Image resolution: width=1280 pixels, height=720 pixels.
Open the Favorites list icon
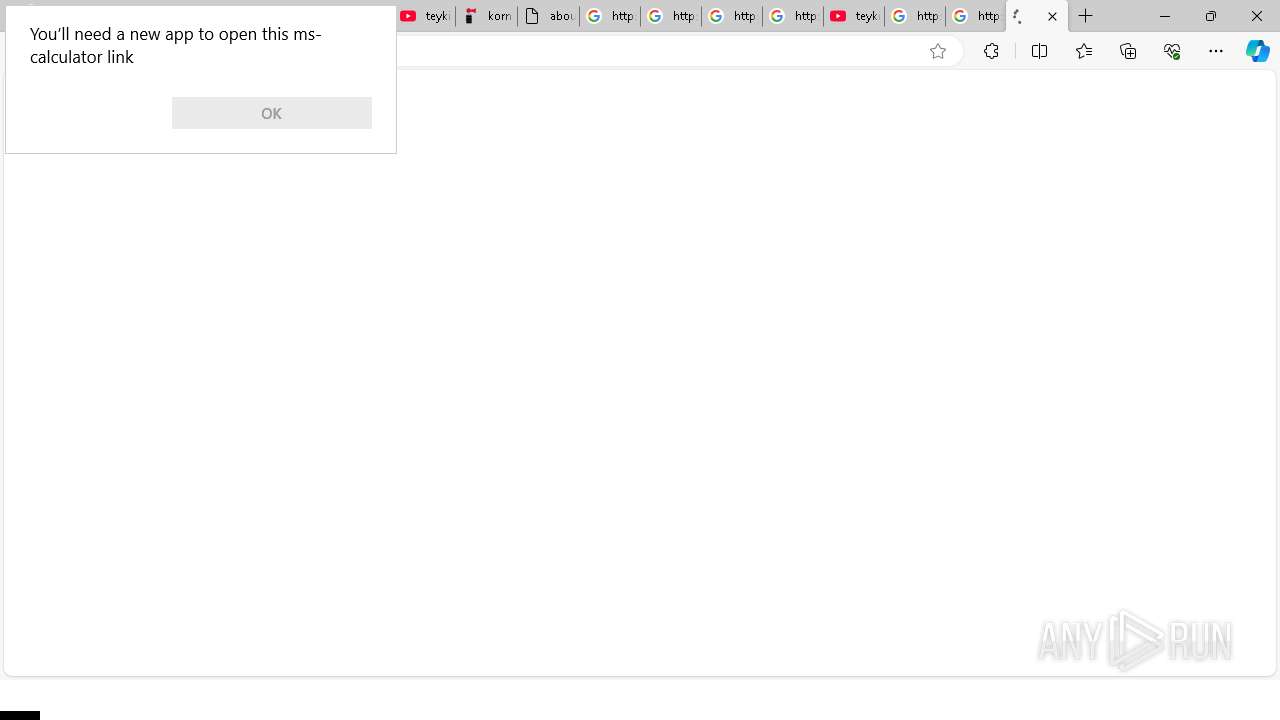[x=1084, y=51]
